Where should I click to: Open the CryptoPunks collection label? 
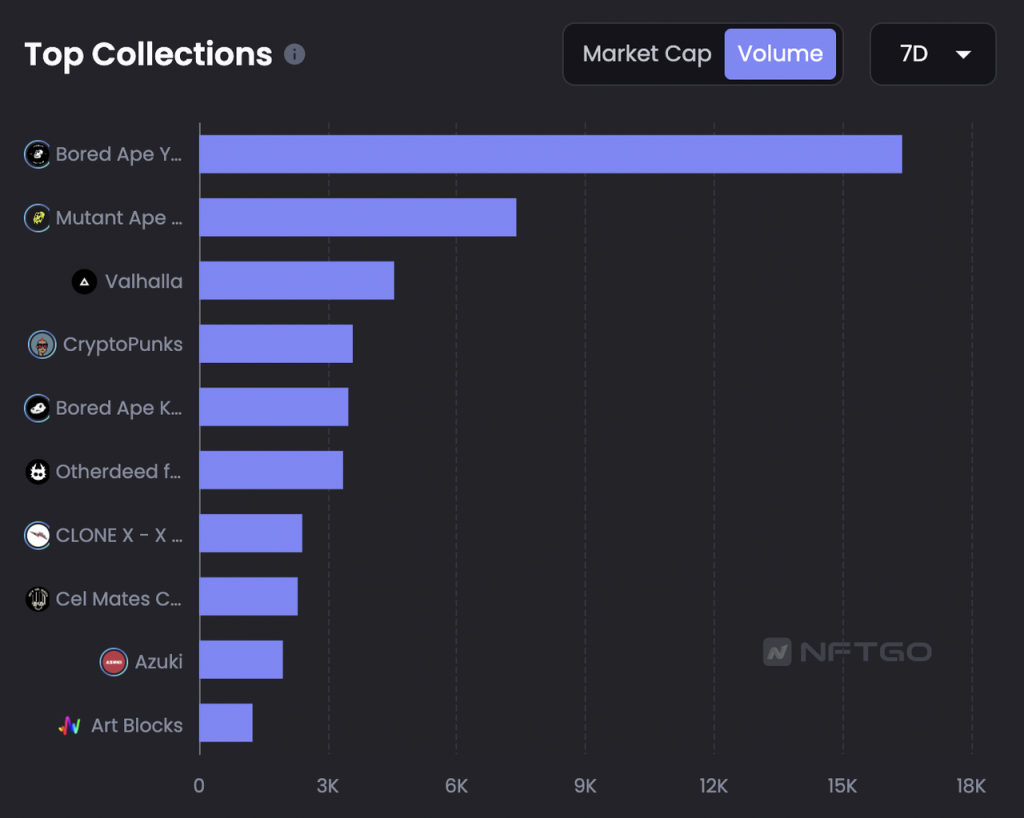[123, 345]
